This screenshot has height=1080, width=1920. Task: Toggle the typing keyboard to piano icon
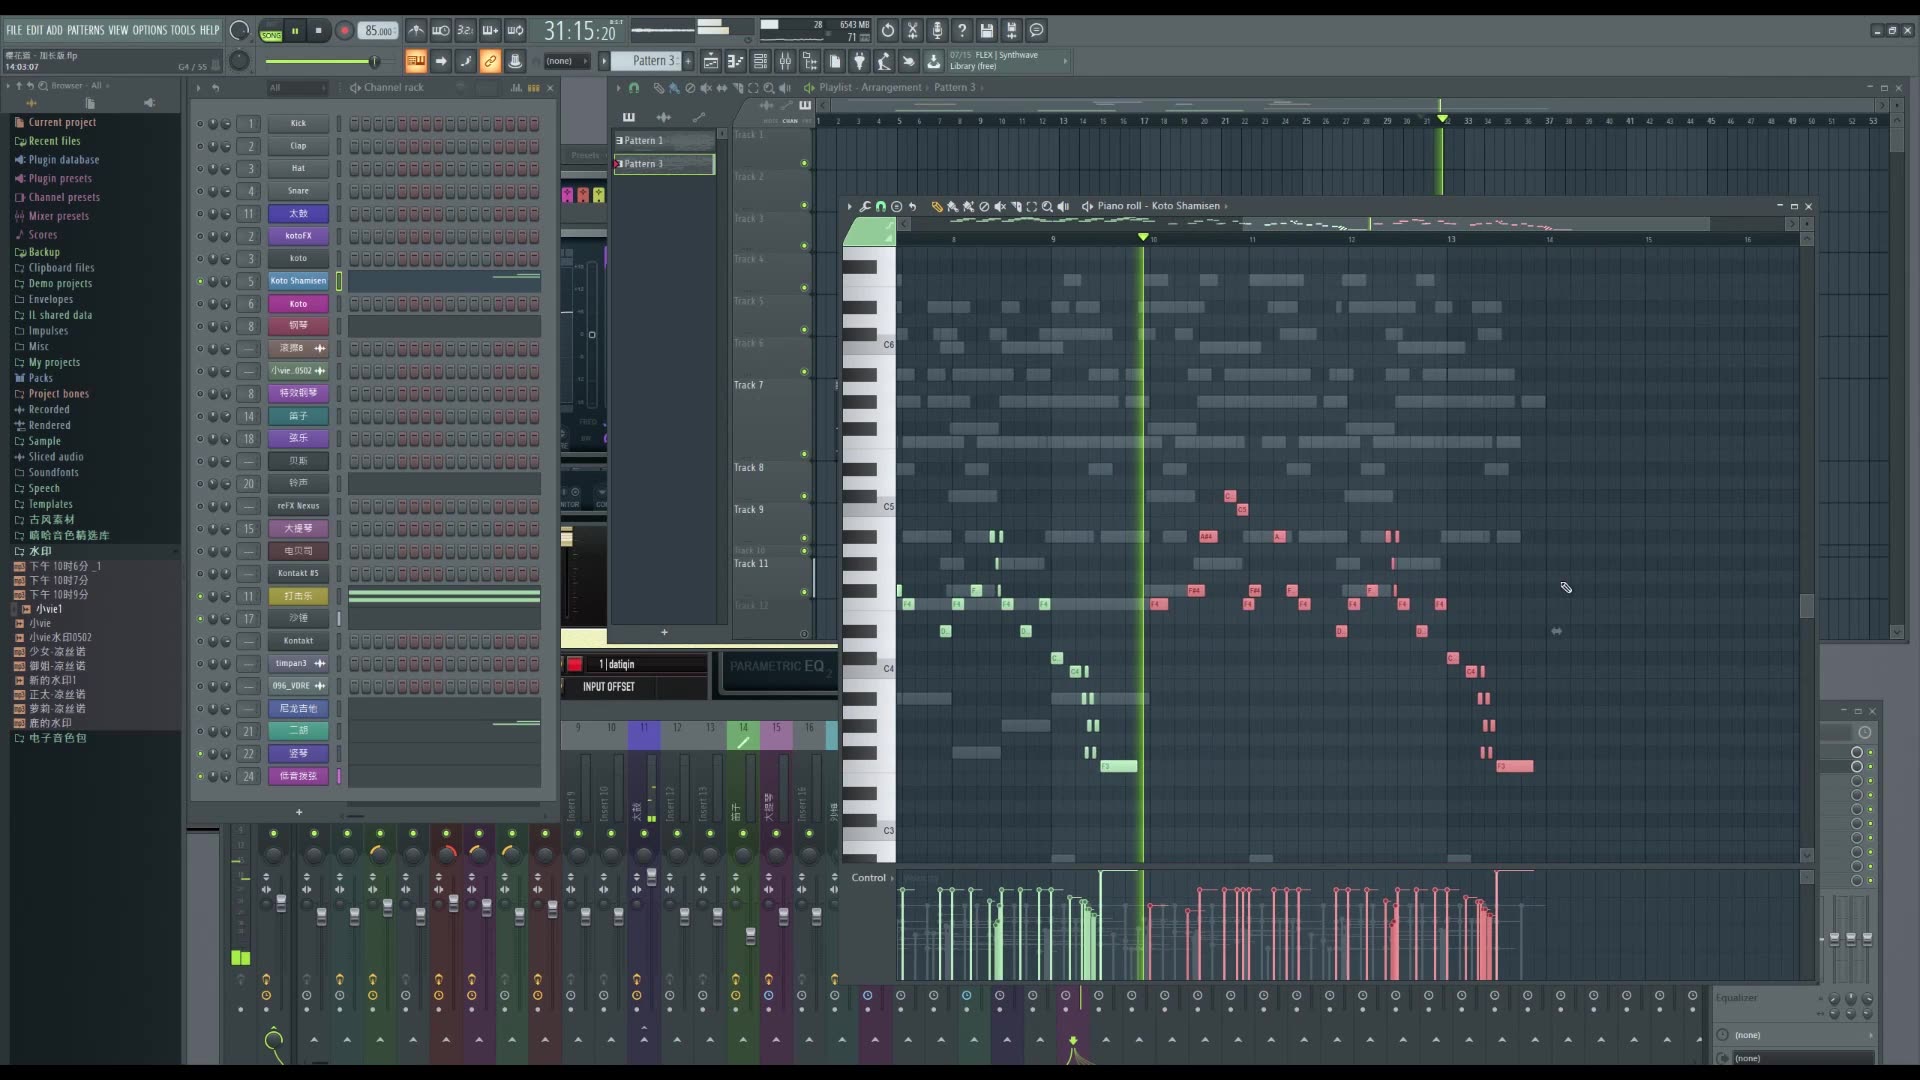coord(416,61)
